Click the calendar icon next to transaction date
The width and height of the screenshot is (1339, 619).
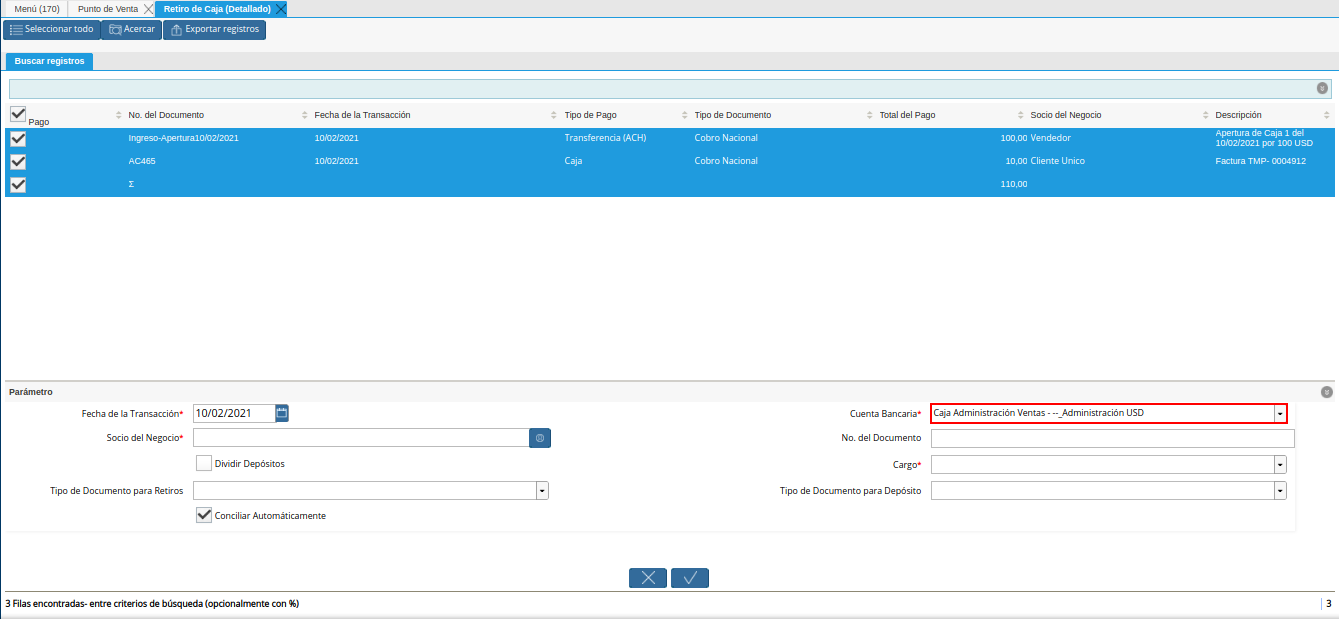282,412
